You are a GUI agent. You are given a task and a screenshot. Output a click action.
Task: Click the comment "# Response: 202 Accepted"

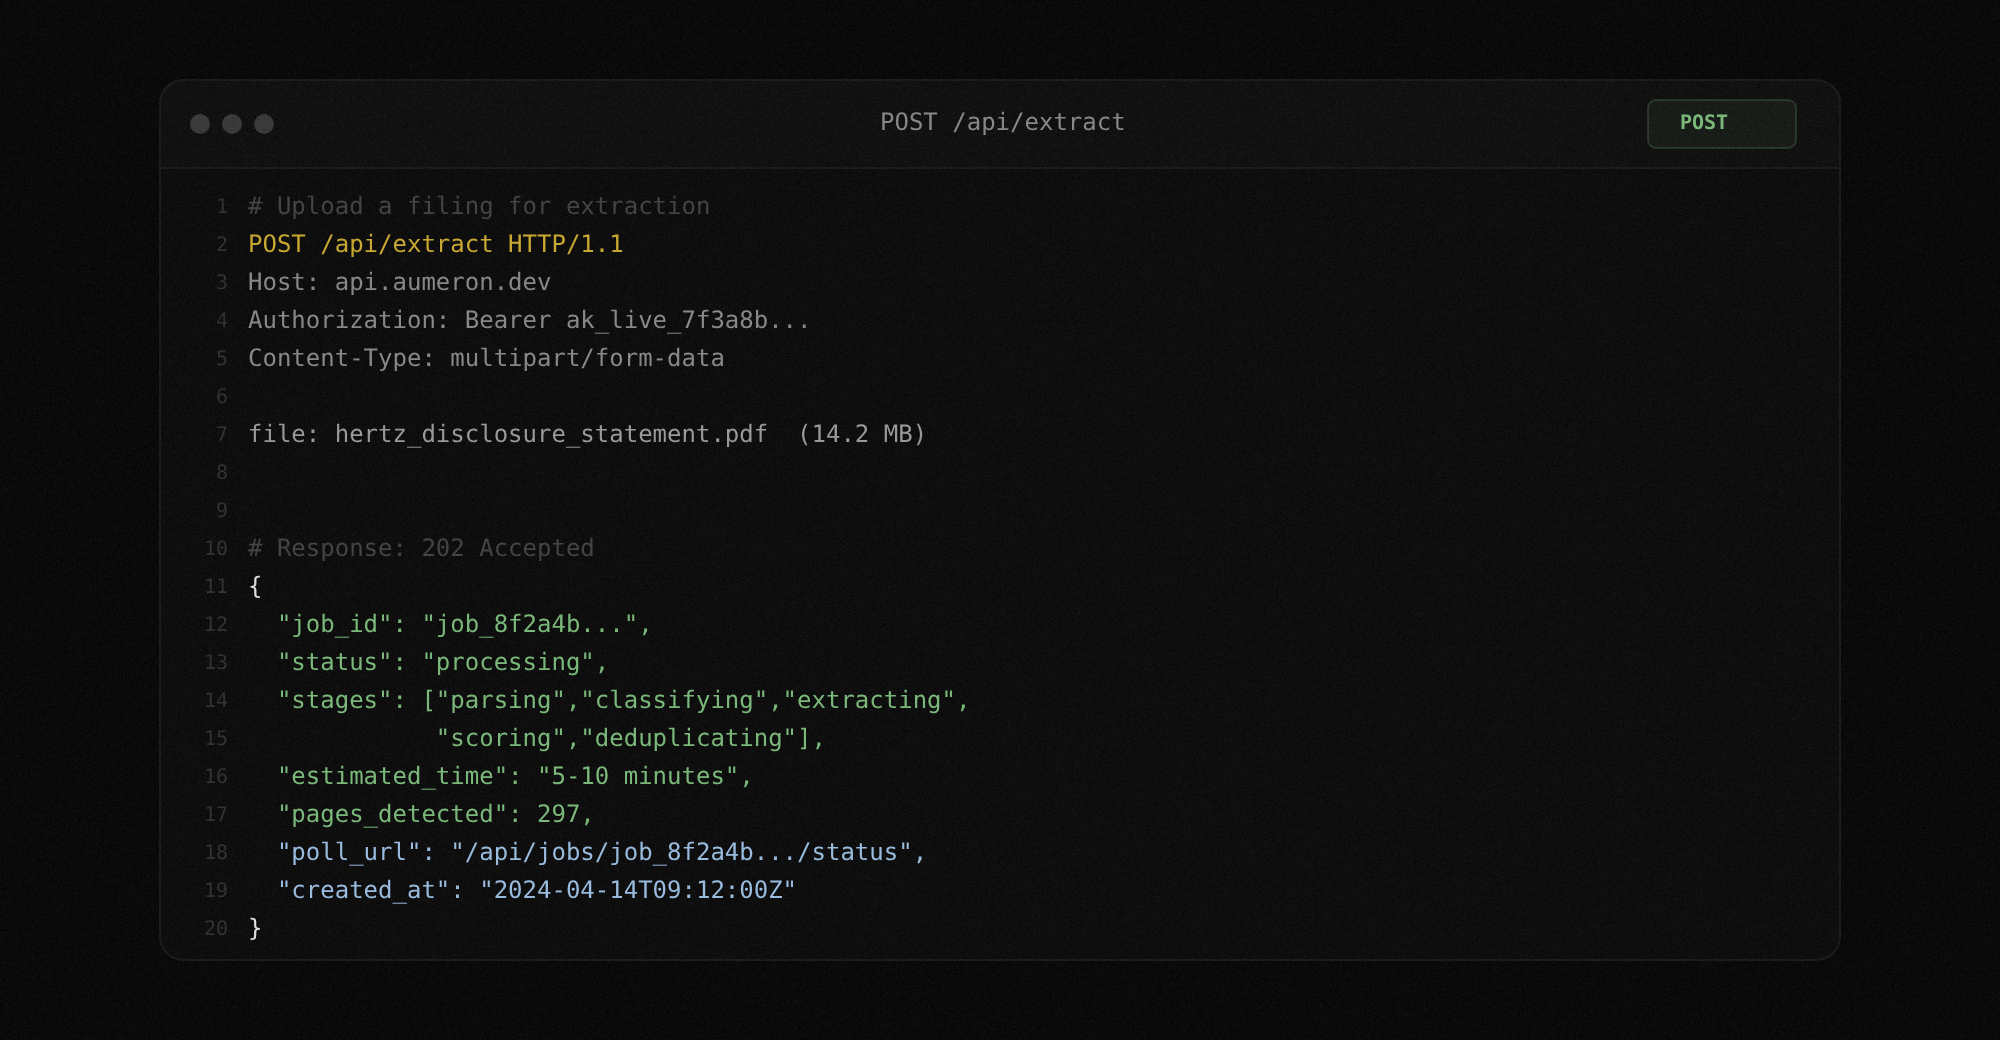click(x=421, y=548)
